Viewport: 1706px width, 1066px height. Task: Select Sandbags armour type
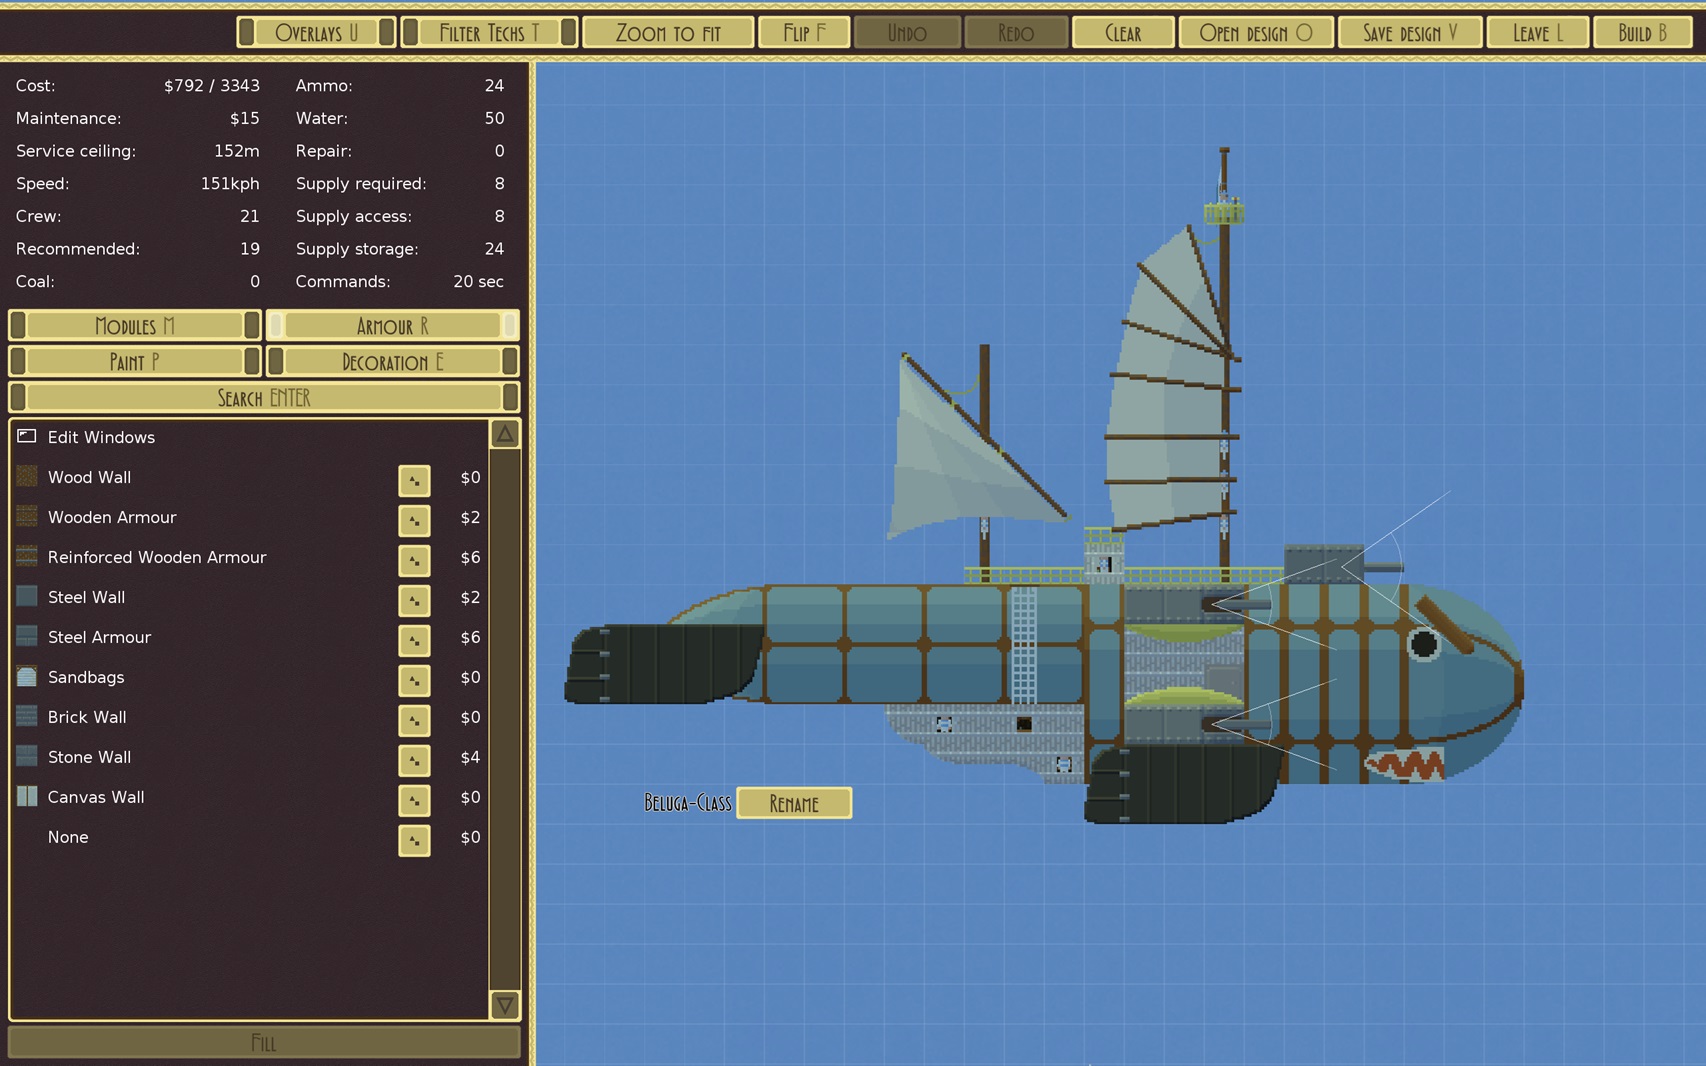[250, 677]
